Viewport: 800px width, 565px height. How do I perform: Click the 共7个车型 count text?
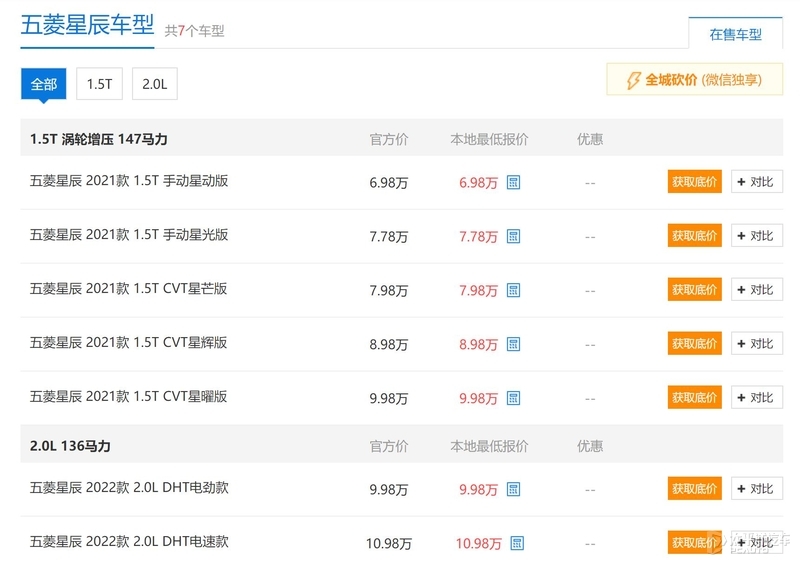click(x=194, y=31)
